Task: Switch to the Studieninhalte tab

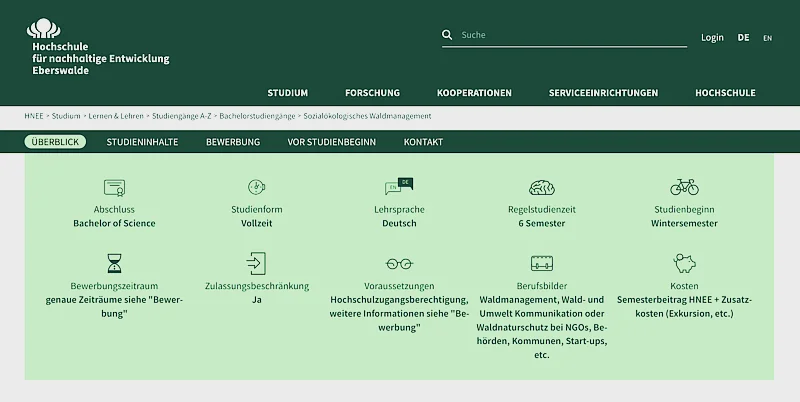Action: 142,142
